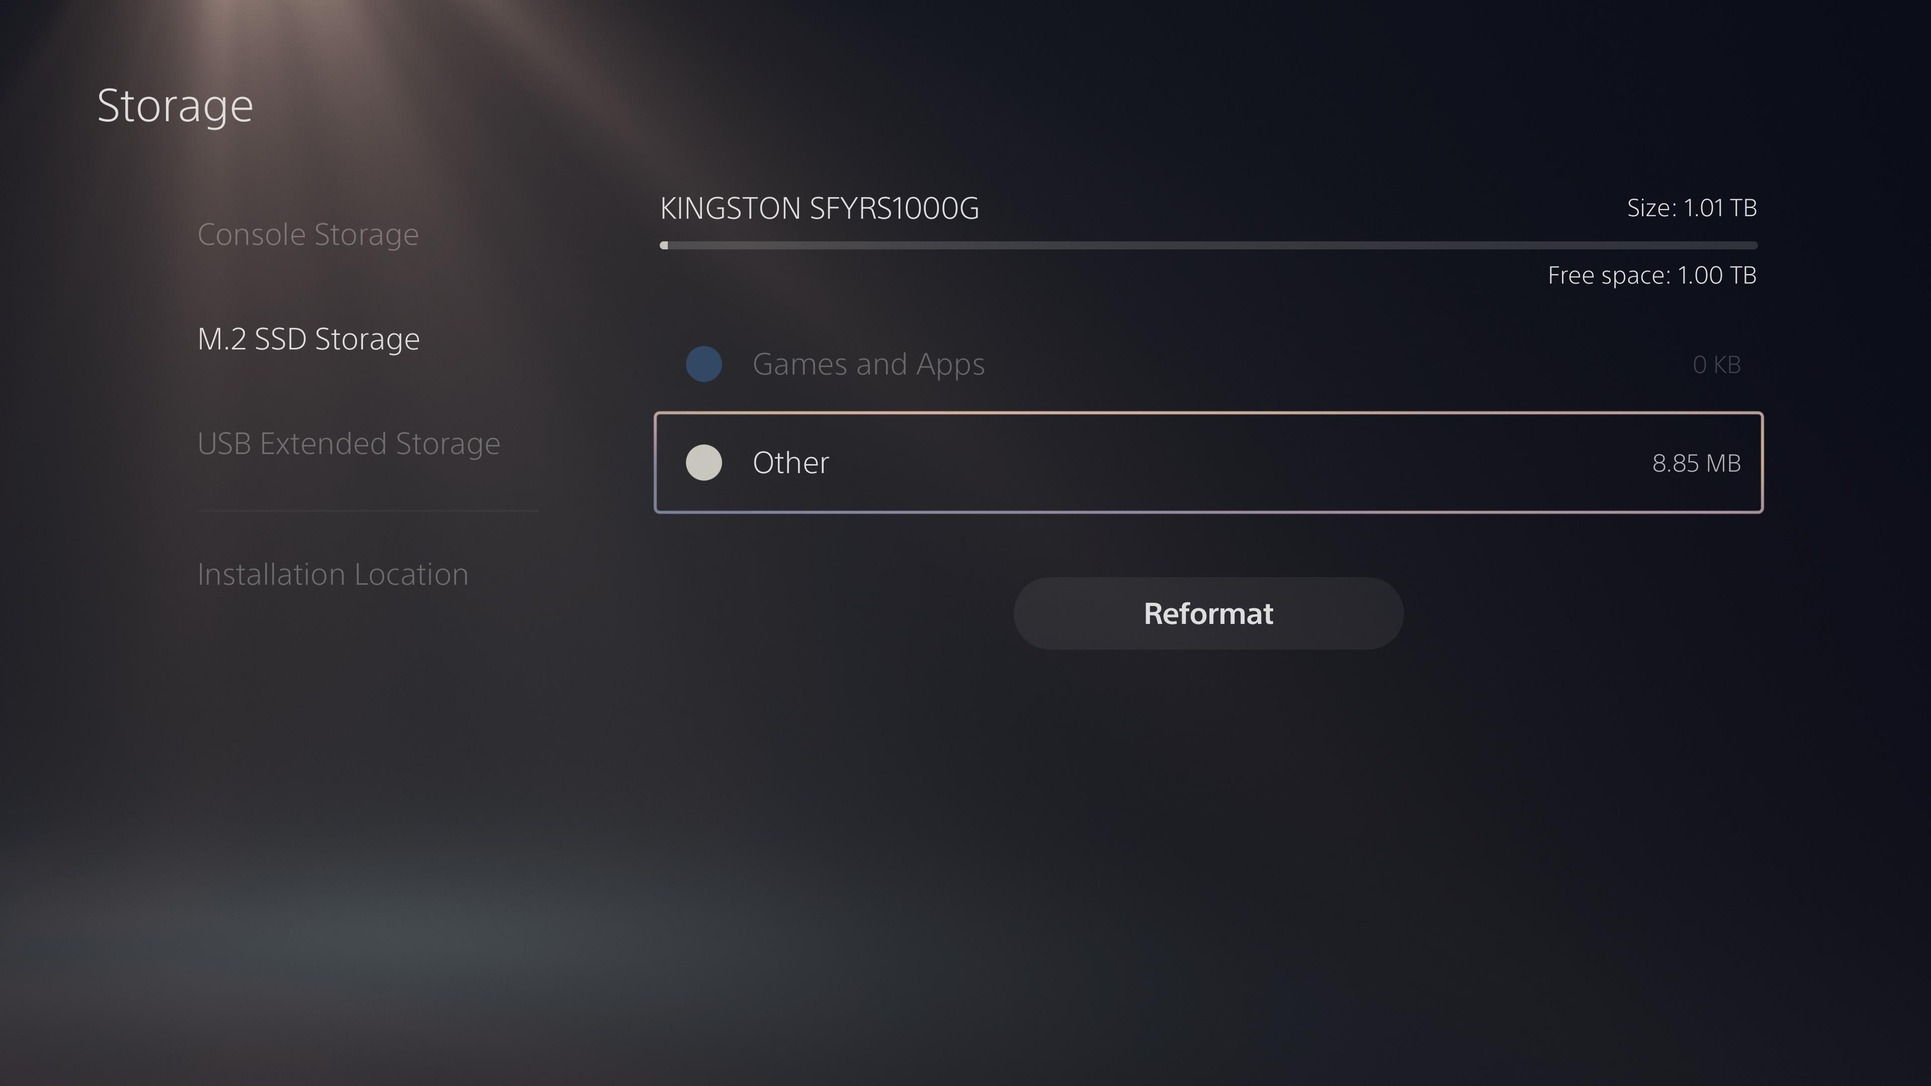Click the 8.85 MB usage value
Viewport: 1931px width, 1086px height.
tap(1696, 463)
